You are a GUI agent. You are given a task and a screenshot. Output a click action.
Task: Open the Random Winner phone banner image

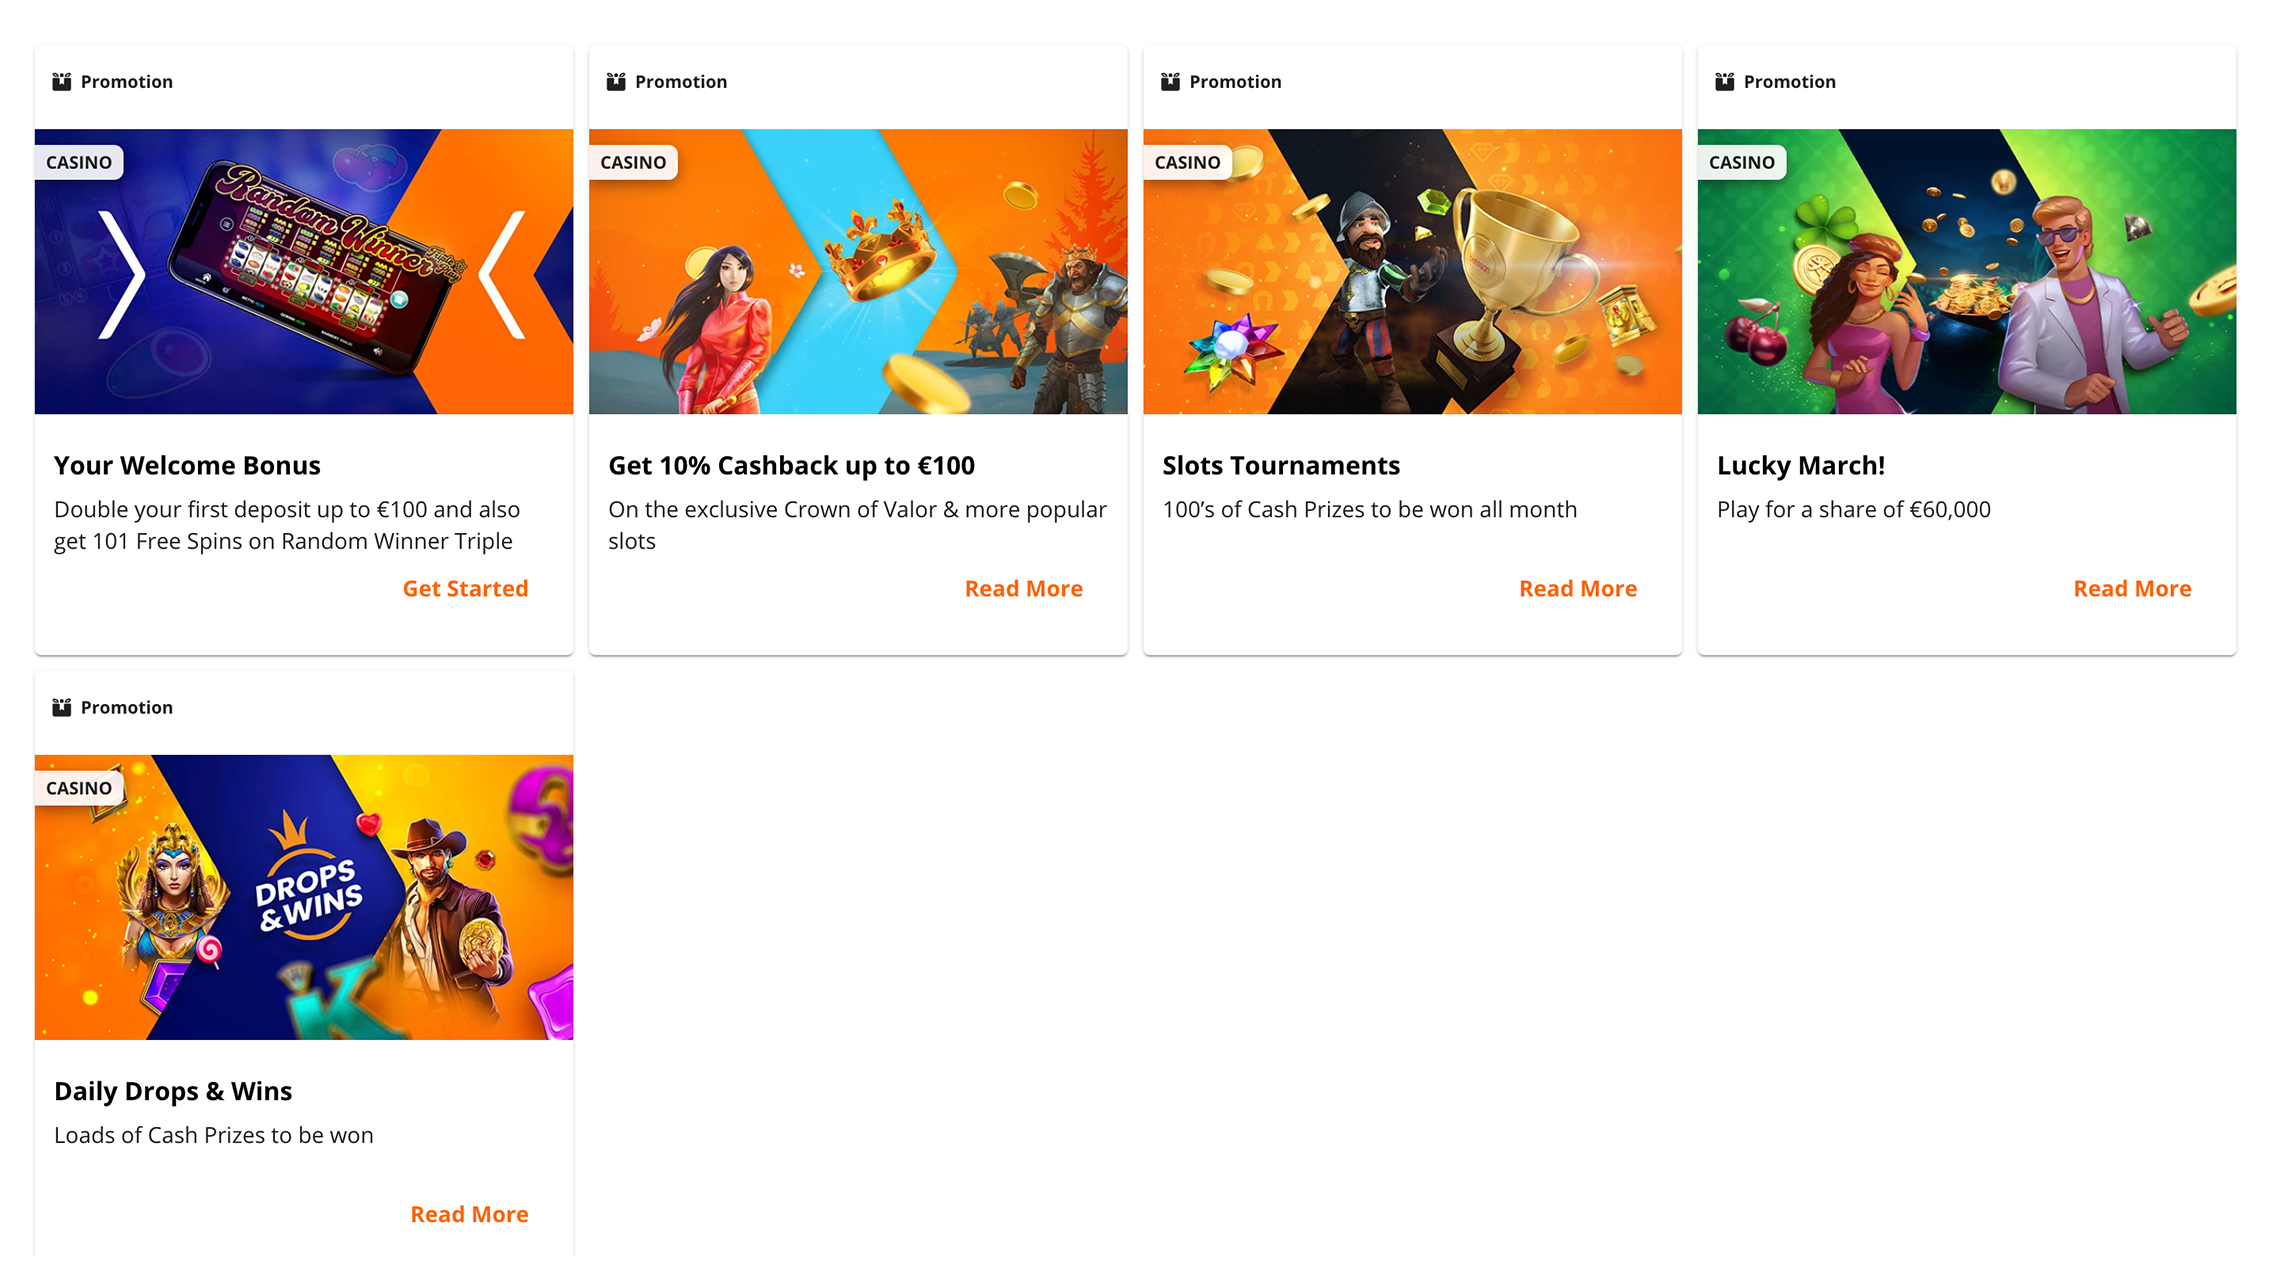[x=304, y=271]
